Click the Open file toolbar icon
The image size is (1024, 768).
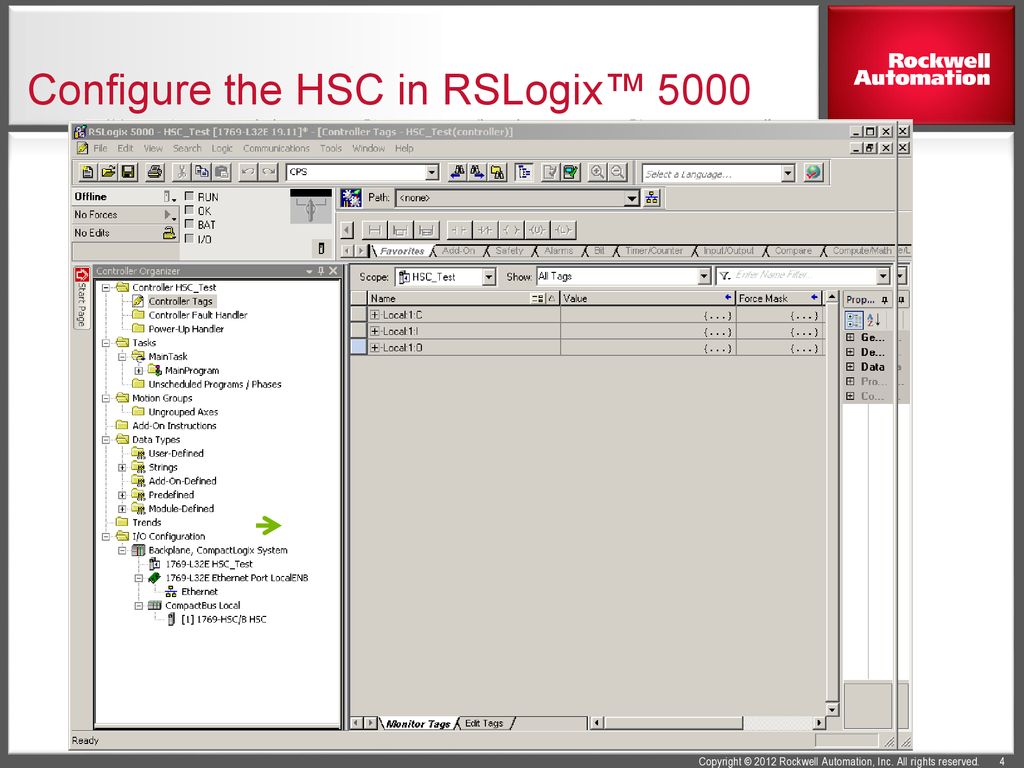(108, 172)
